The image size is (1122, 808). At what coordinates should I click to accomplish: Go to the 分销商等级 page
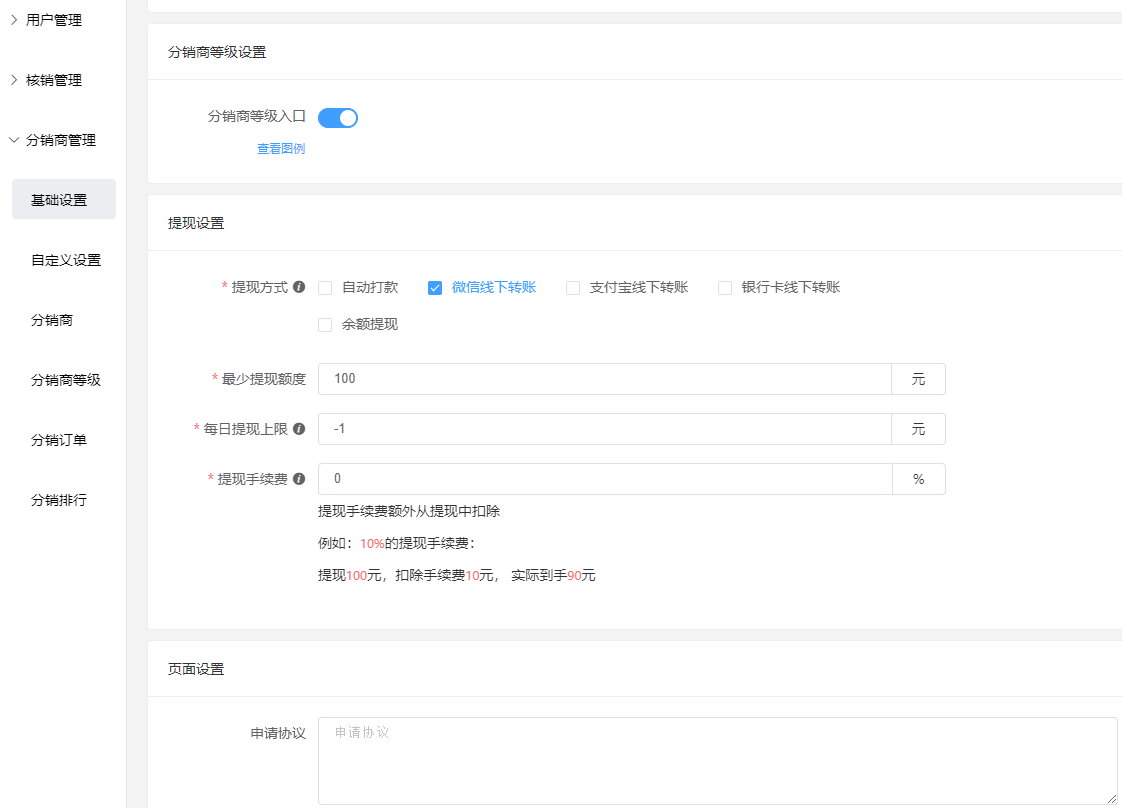tap(66, 380)
